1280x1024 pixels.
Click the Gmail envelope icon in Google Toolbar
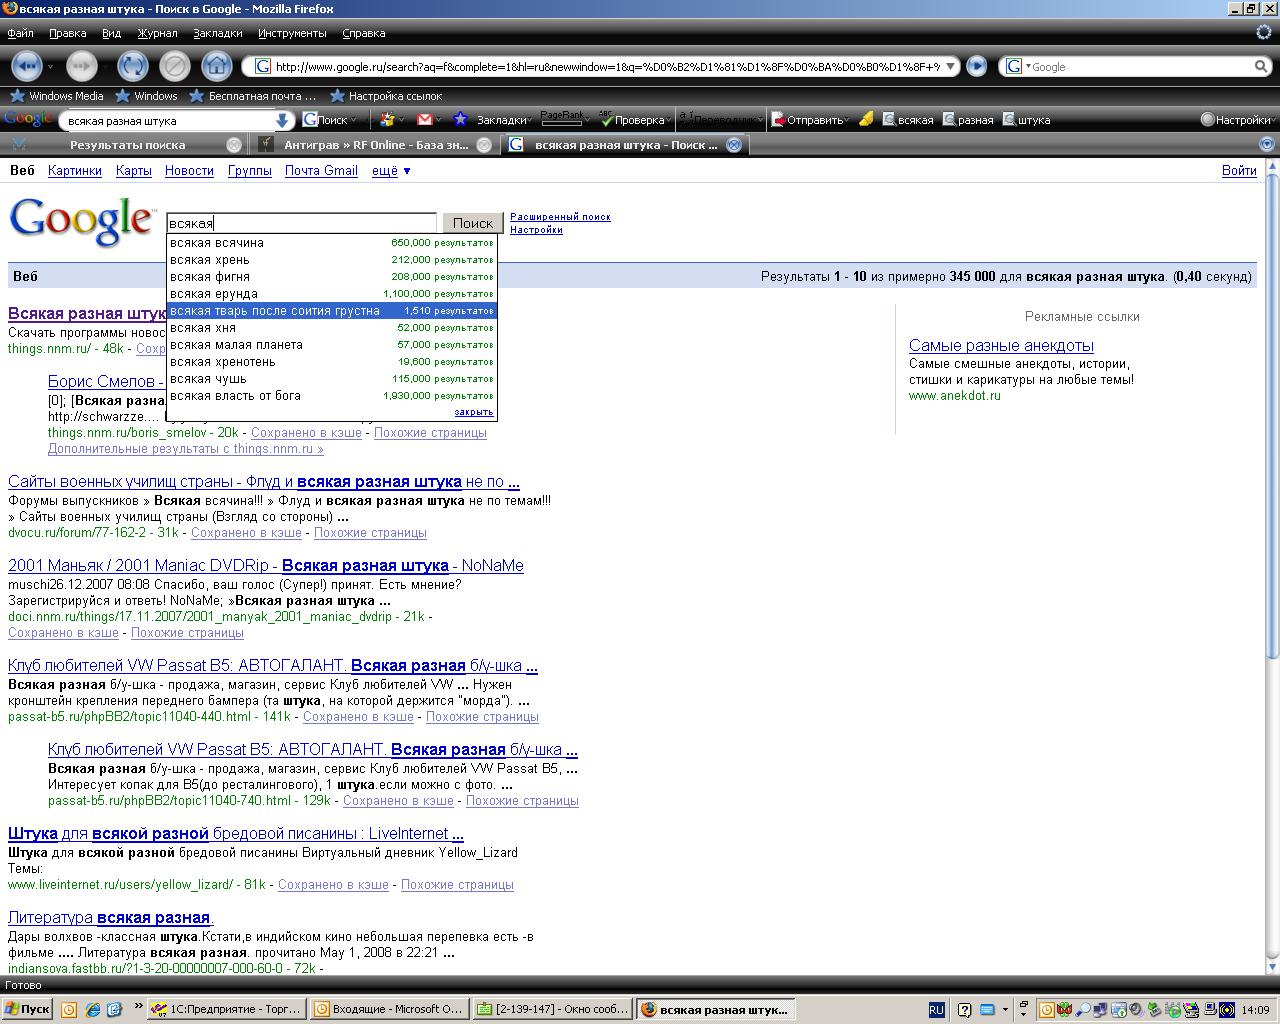pos(424,120)
